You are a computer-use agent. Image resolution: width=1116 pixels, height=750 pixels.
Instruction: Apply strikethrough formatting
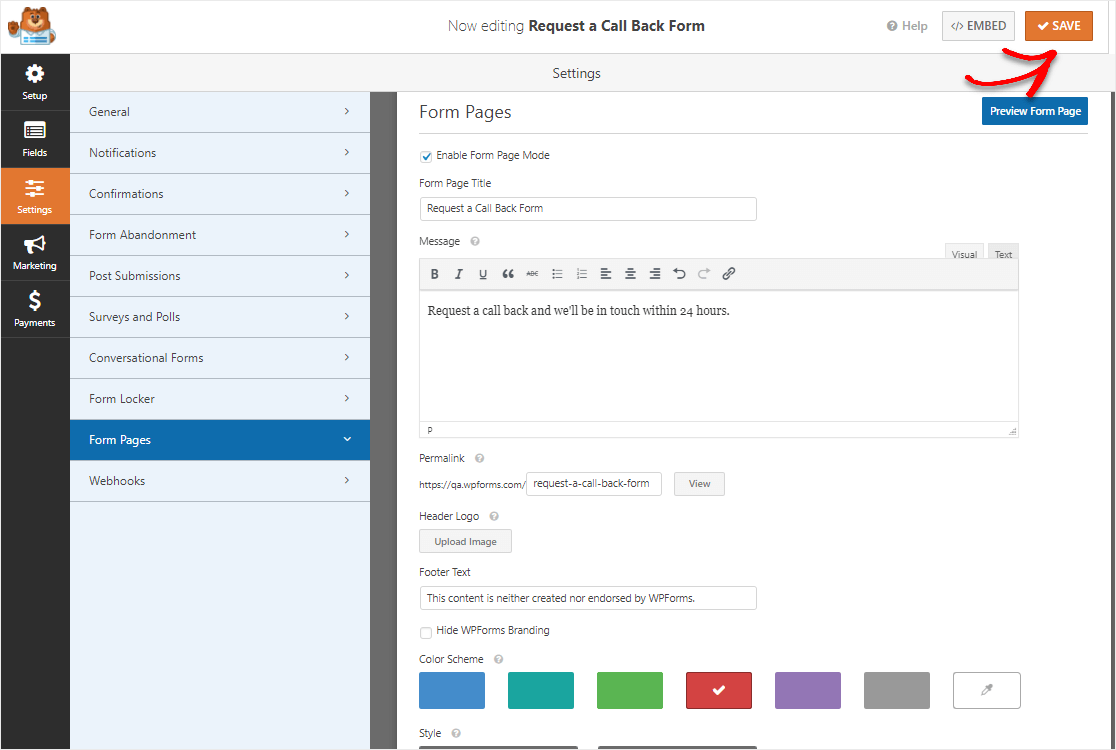pos(532,274)
